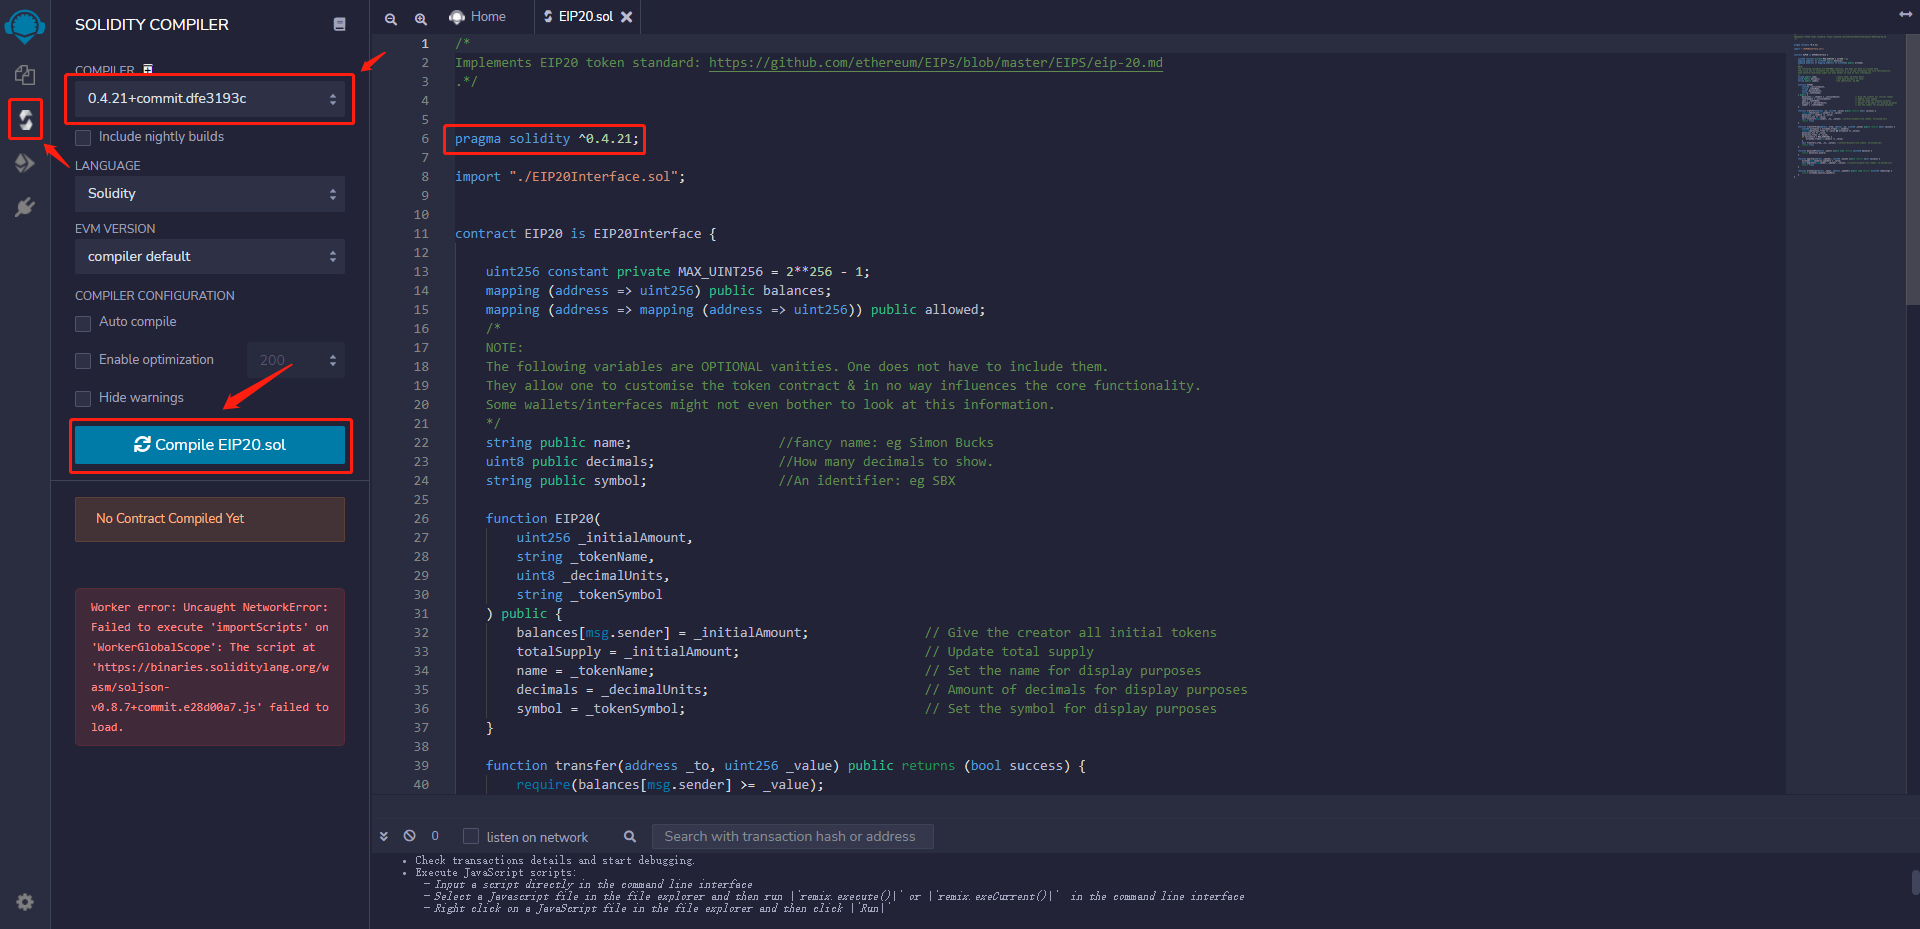Screen dimensions: 1920x929
Task: Collapse the terminal with chevron icon
Action: (x=384, y=836)
